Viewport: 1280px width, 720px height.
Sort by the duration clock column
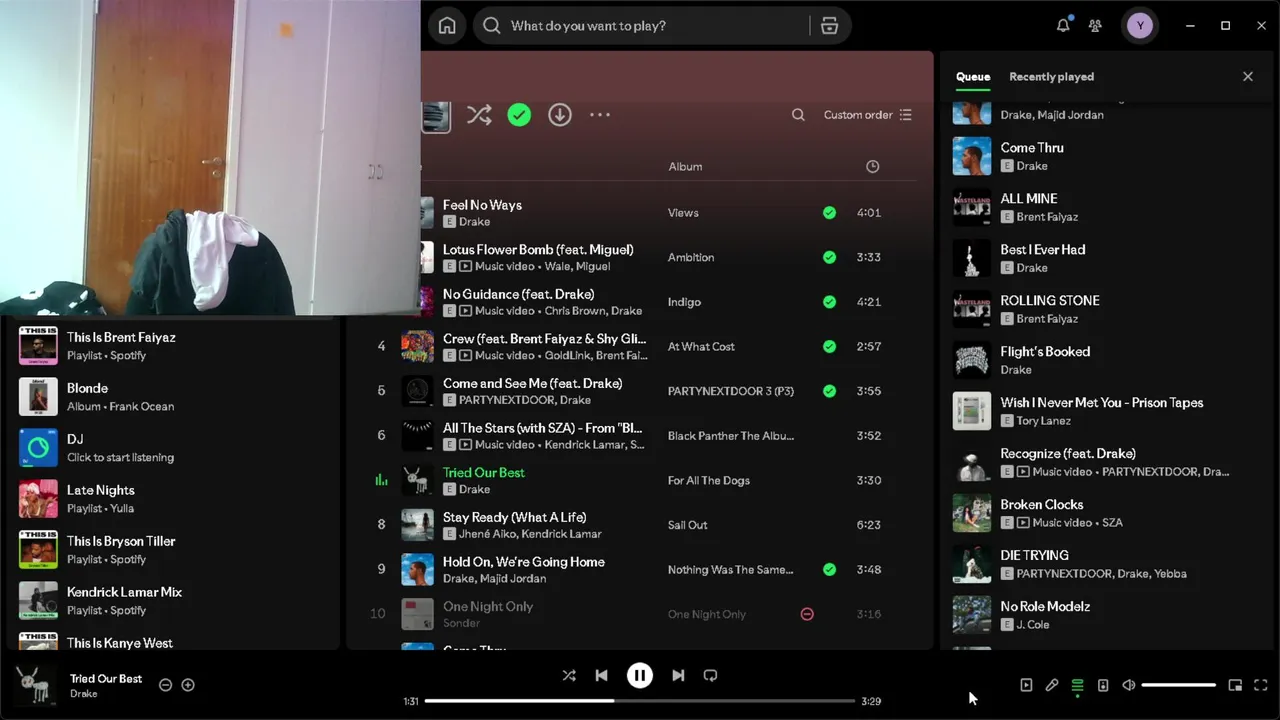point(873,167)
